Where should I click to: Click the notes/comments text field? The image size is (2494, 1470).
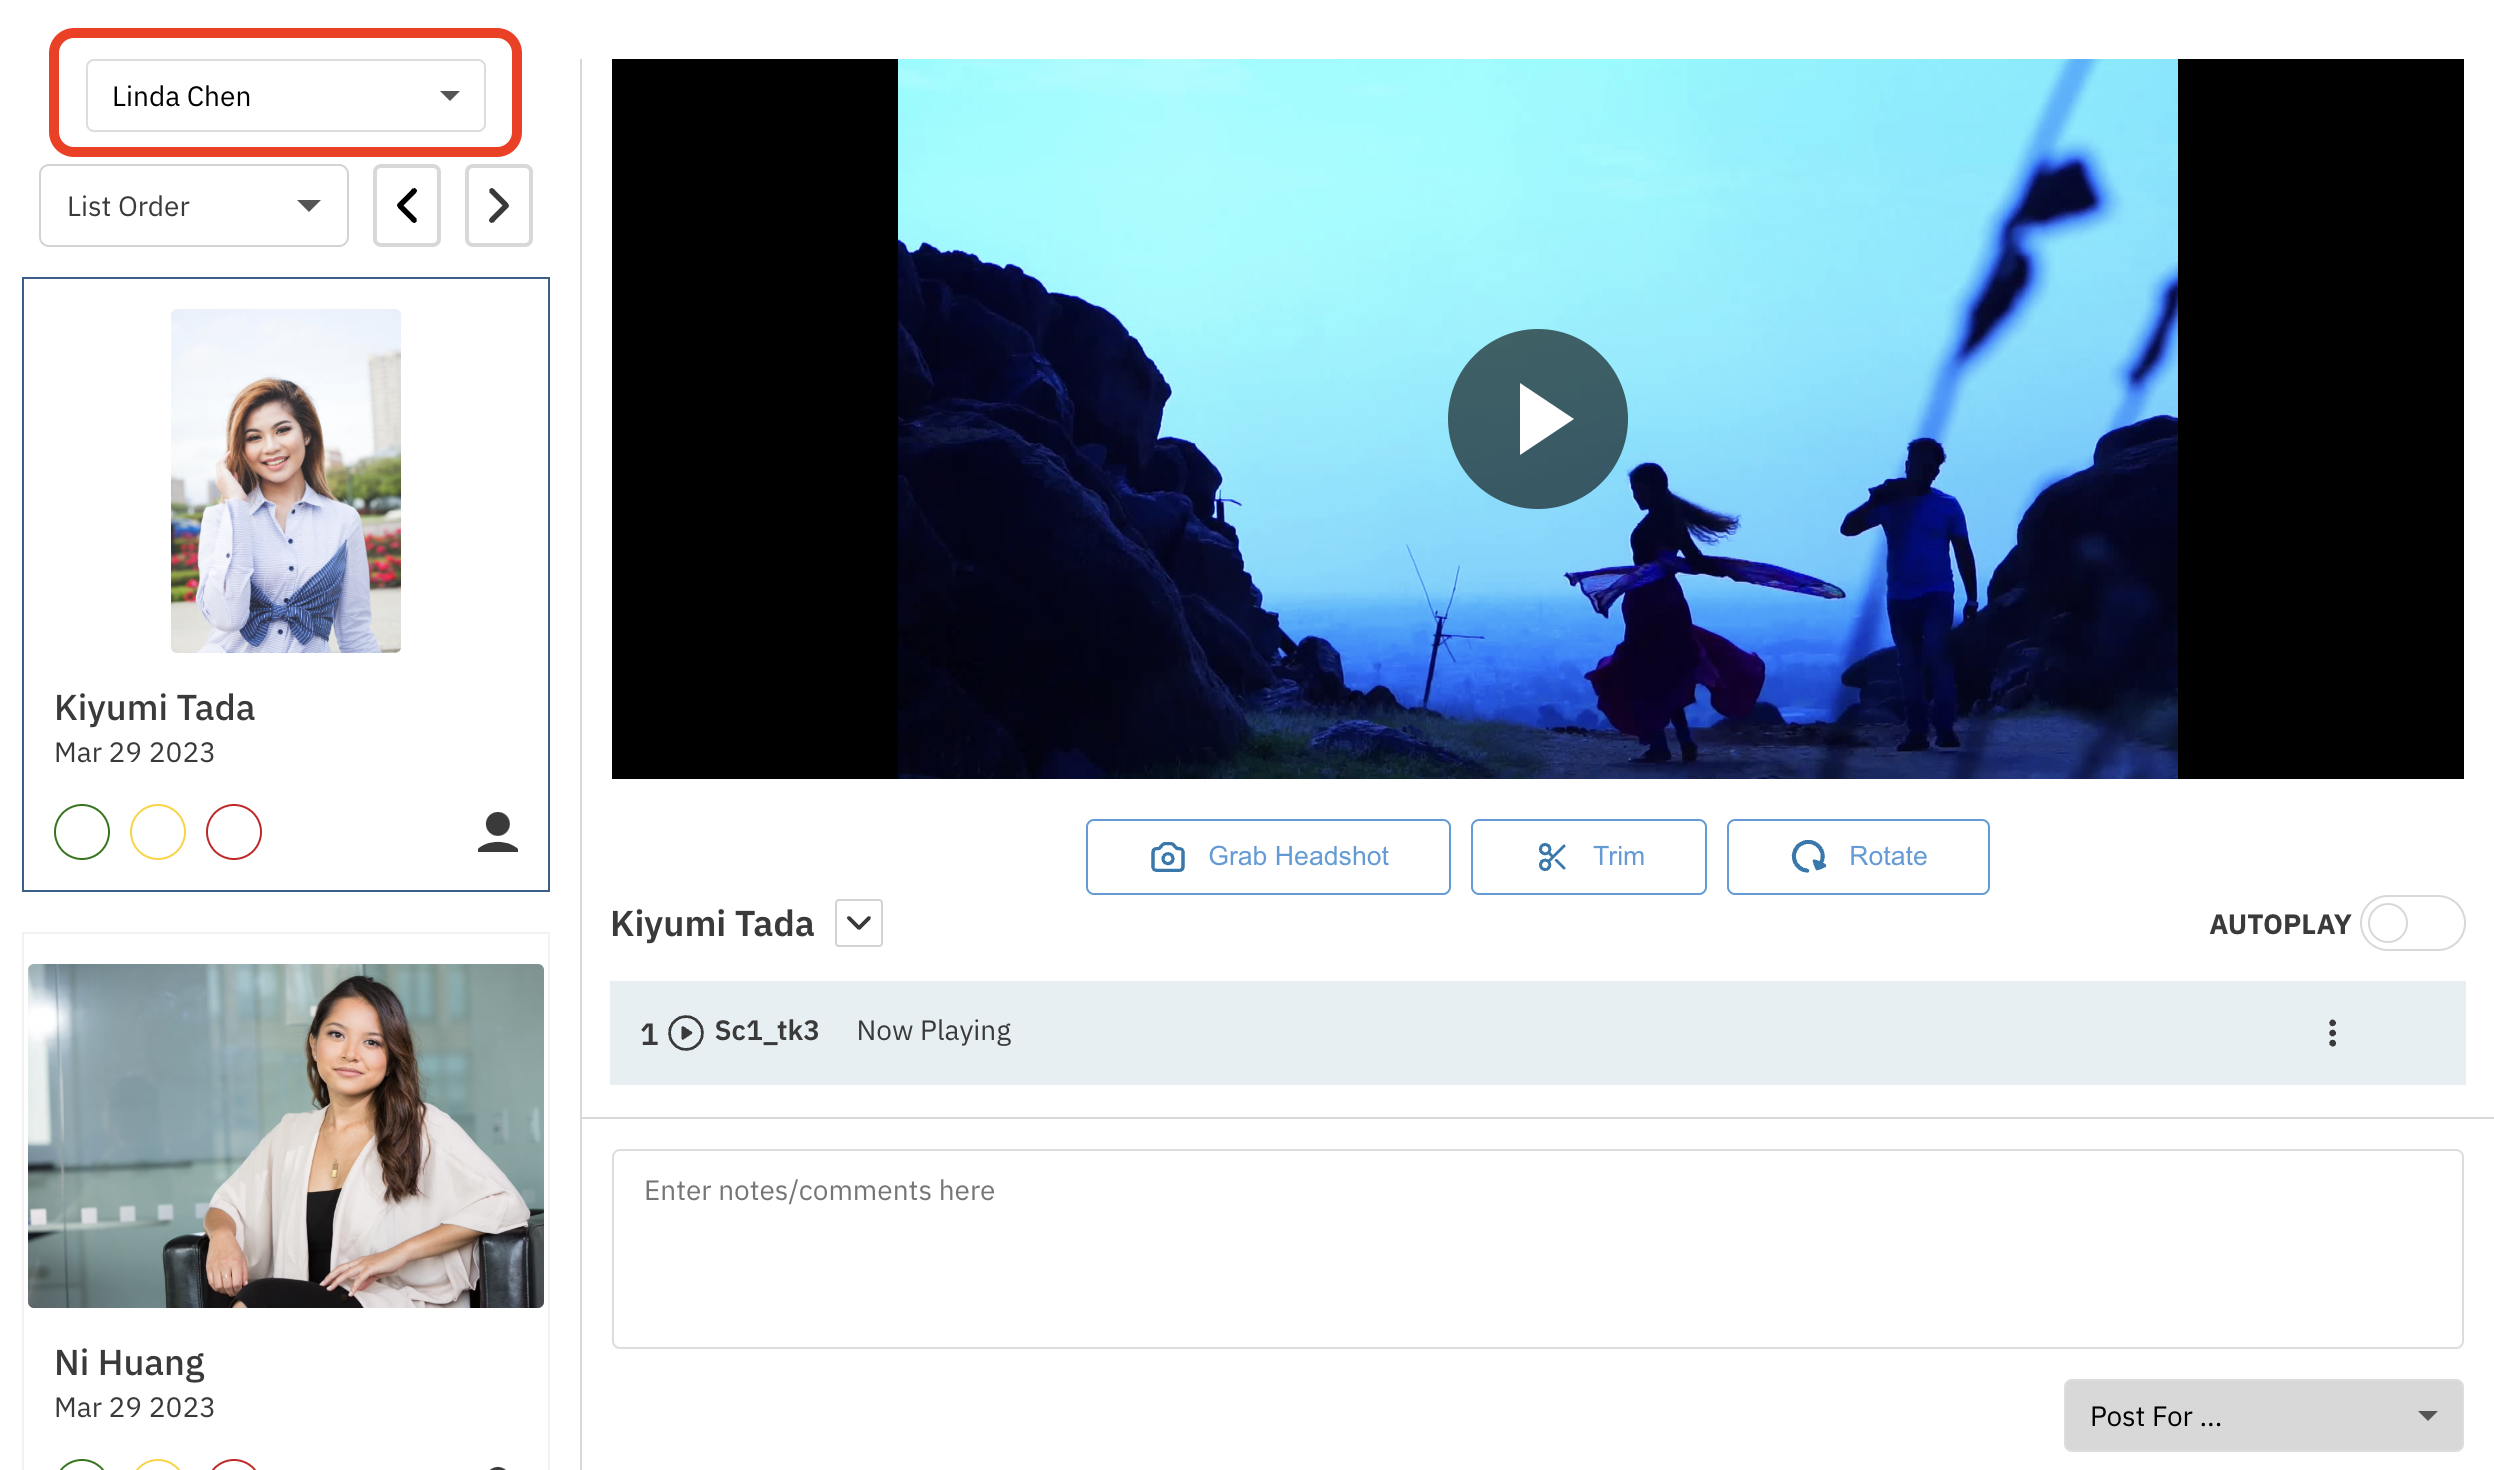tap(1537, 1248)
